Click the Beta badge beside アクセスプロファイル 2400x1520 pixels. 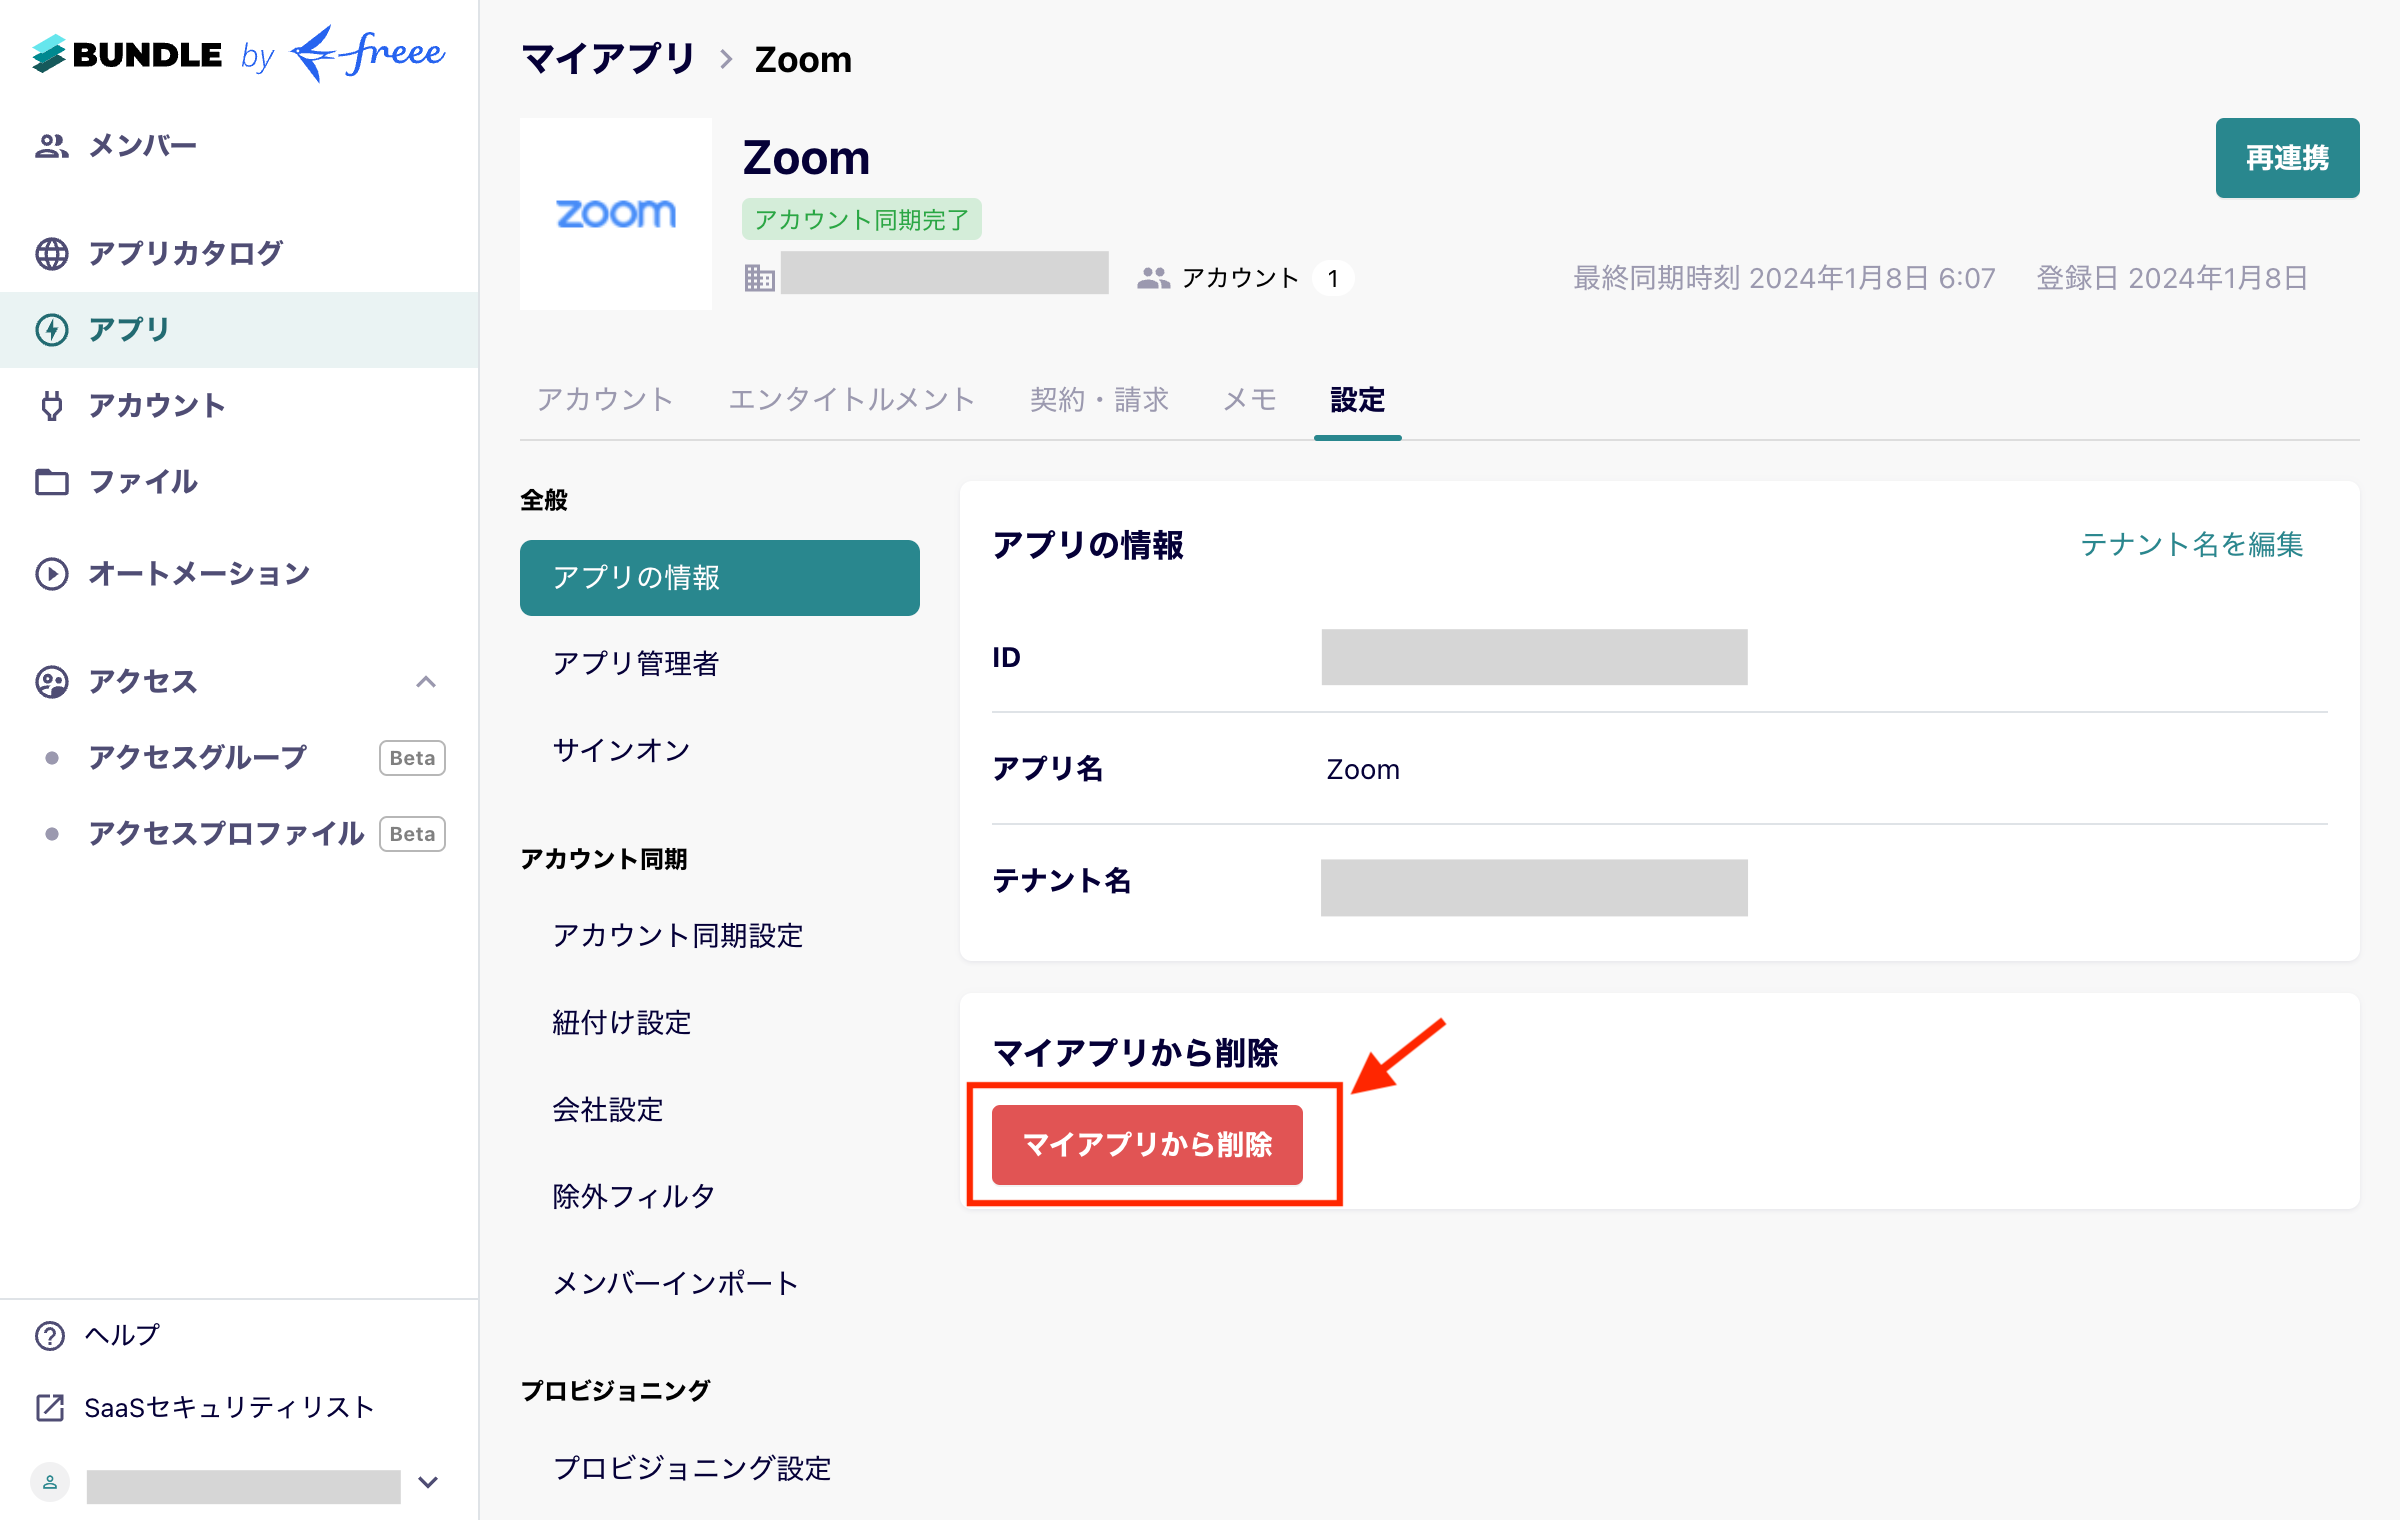[x=412, y=834]
